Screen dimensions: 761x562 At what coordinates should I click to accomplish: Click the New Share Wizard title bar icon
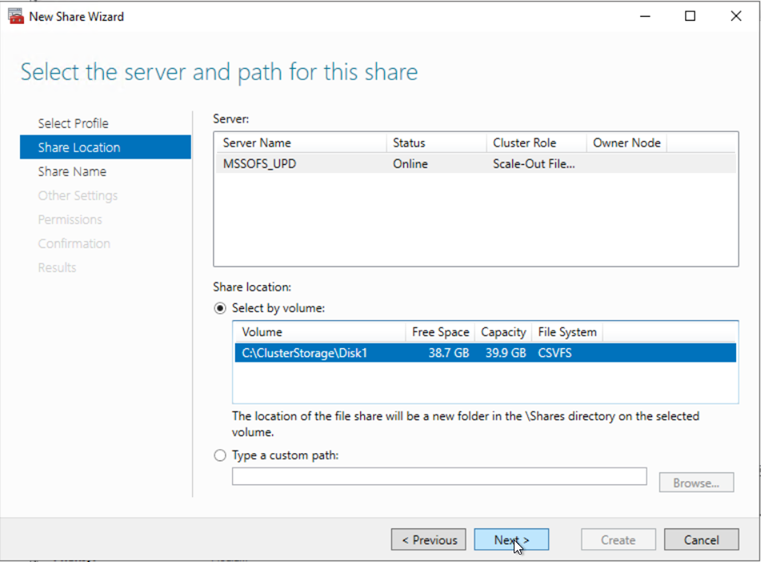(16, 17)
